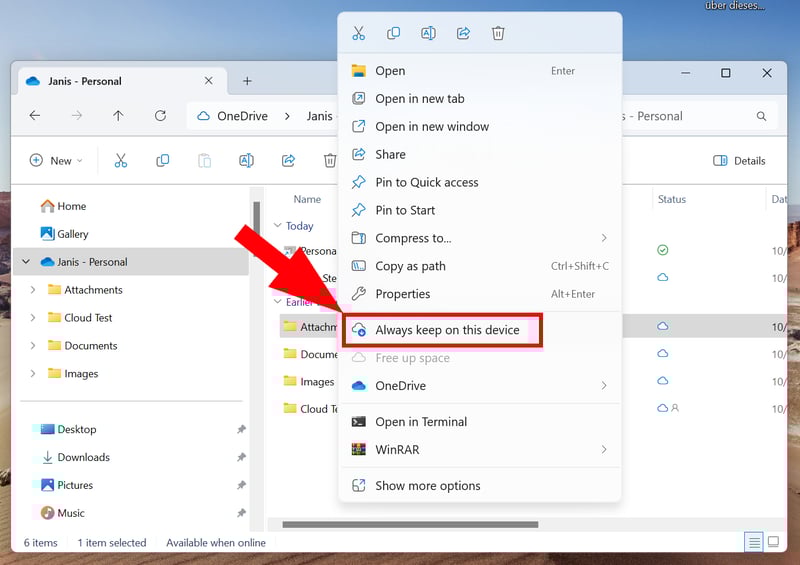Refresh the folder view

point(160,116)
